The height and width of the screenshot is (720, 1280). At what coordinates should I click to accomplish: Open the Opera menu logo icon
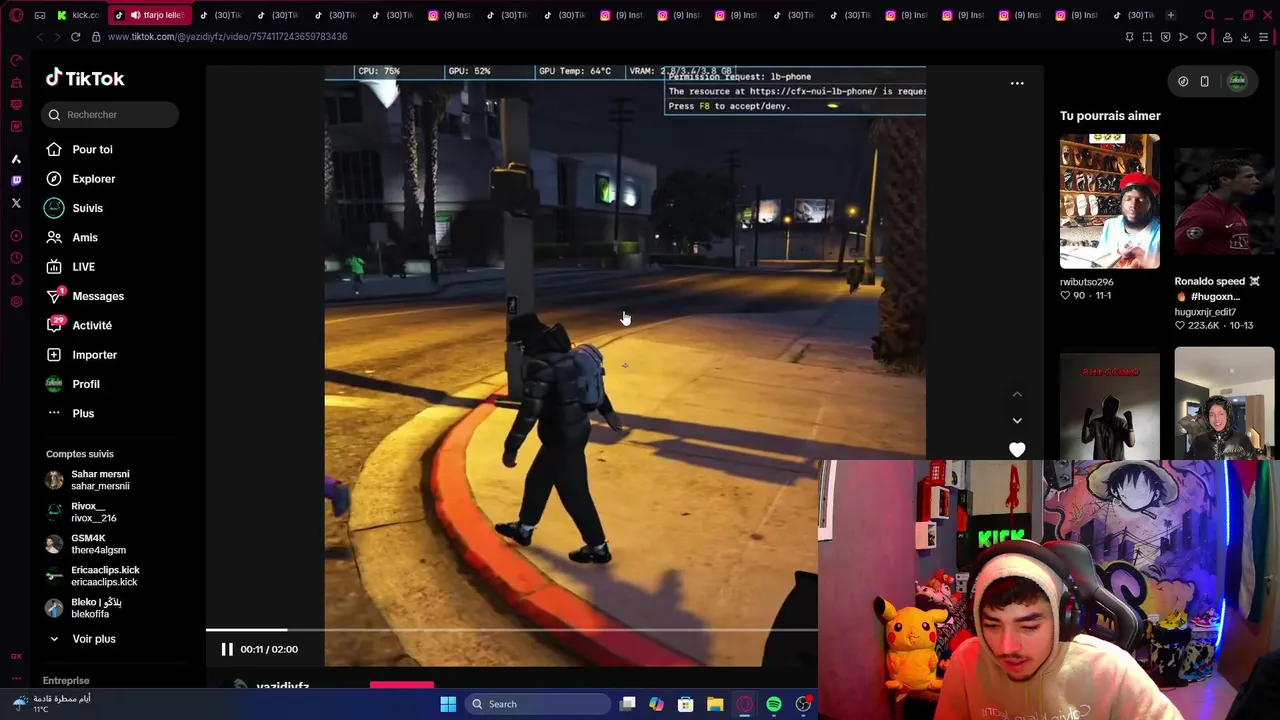pyautogui.click(x=16, y=15)
